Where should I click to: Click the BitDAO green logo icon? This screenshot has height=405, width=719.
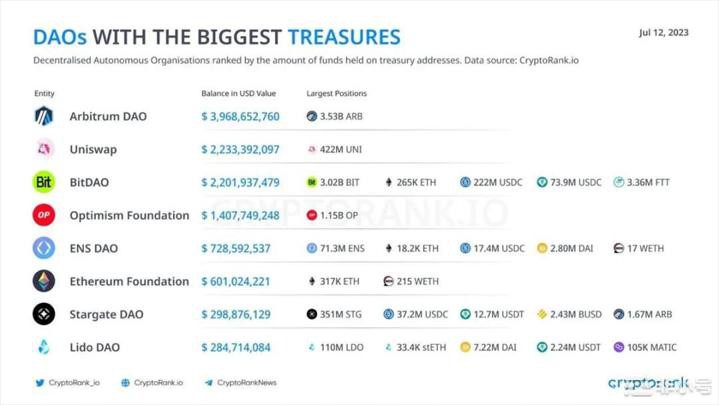44,183
